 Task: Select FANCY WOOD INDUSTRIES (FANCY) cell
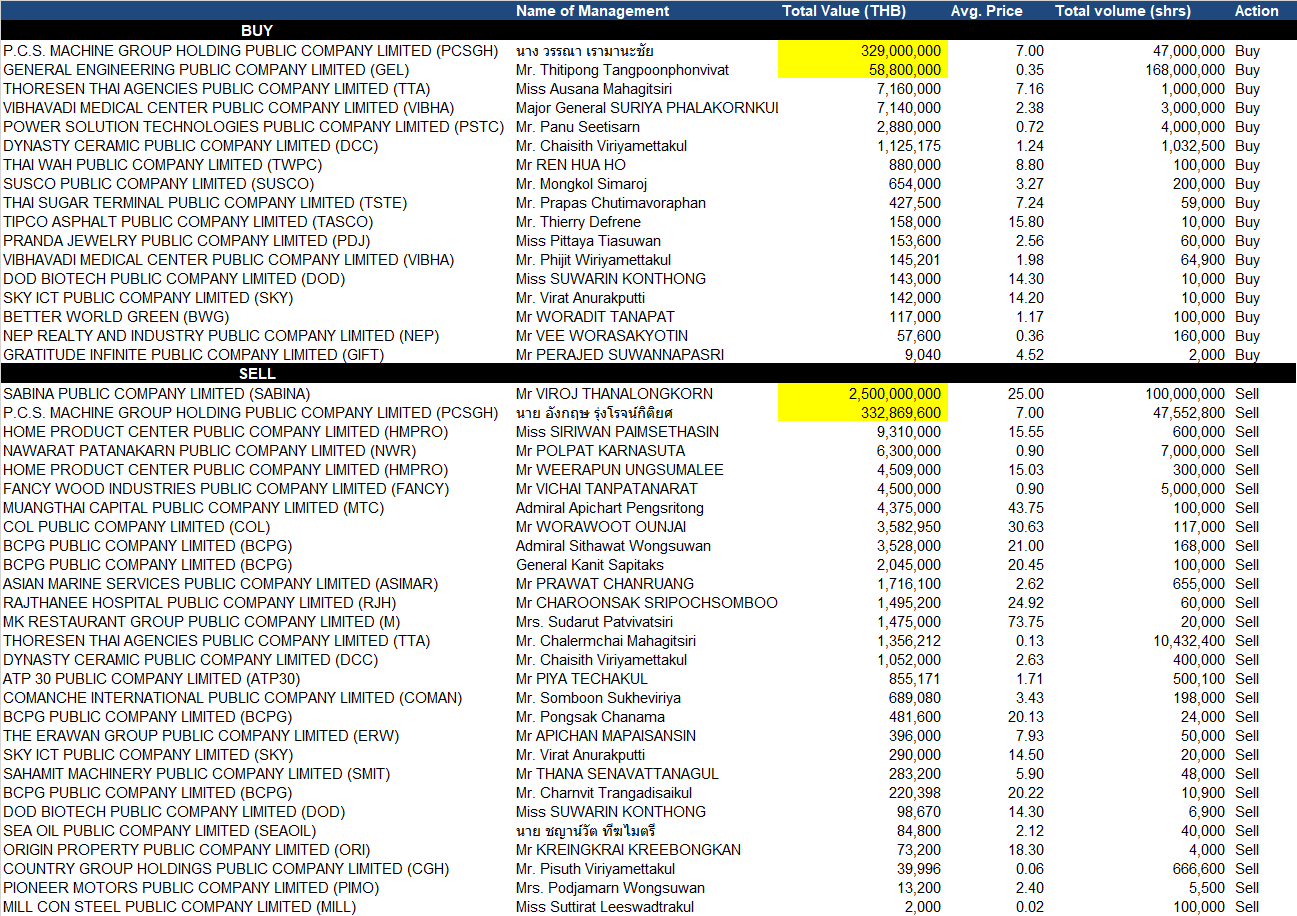[x=226, y=489]
